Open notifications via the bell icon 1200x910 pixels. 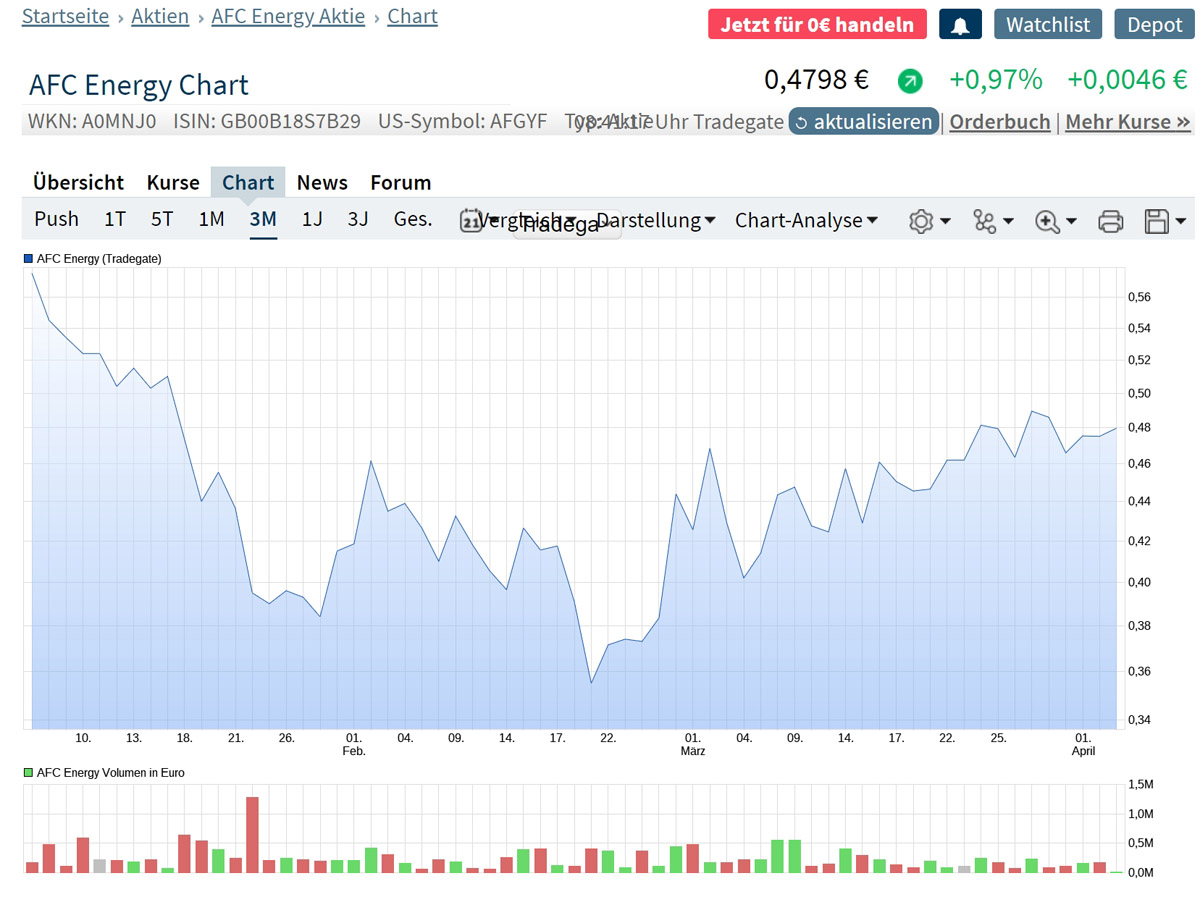(959, 23)
